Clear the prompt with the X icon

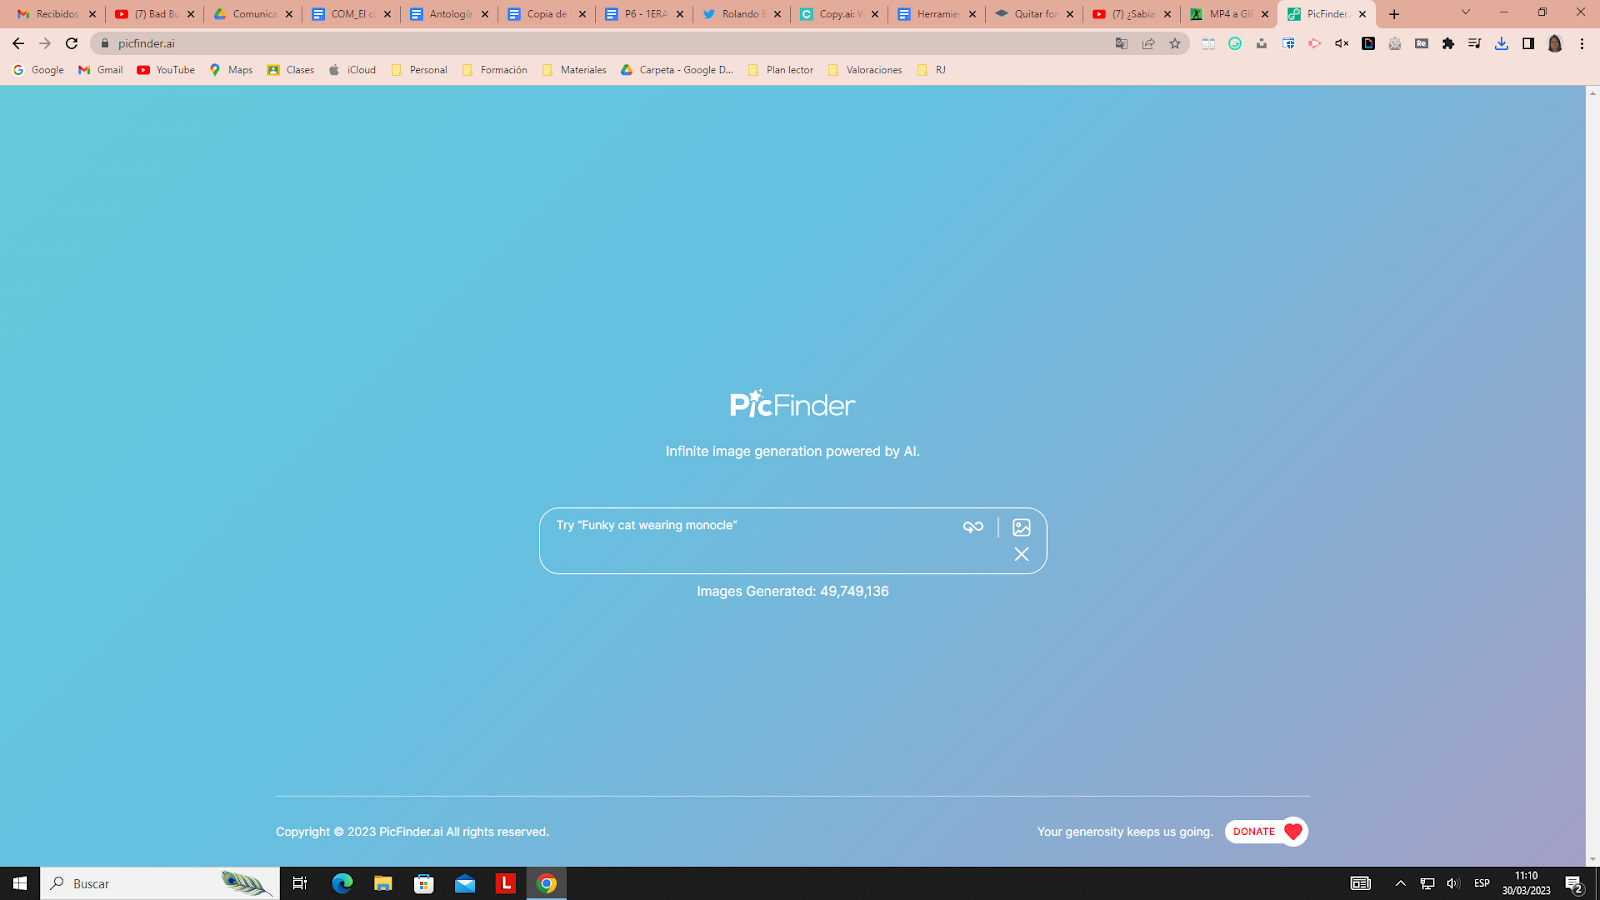1021,554
